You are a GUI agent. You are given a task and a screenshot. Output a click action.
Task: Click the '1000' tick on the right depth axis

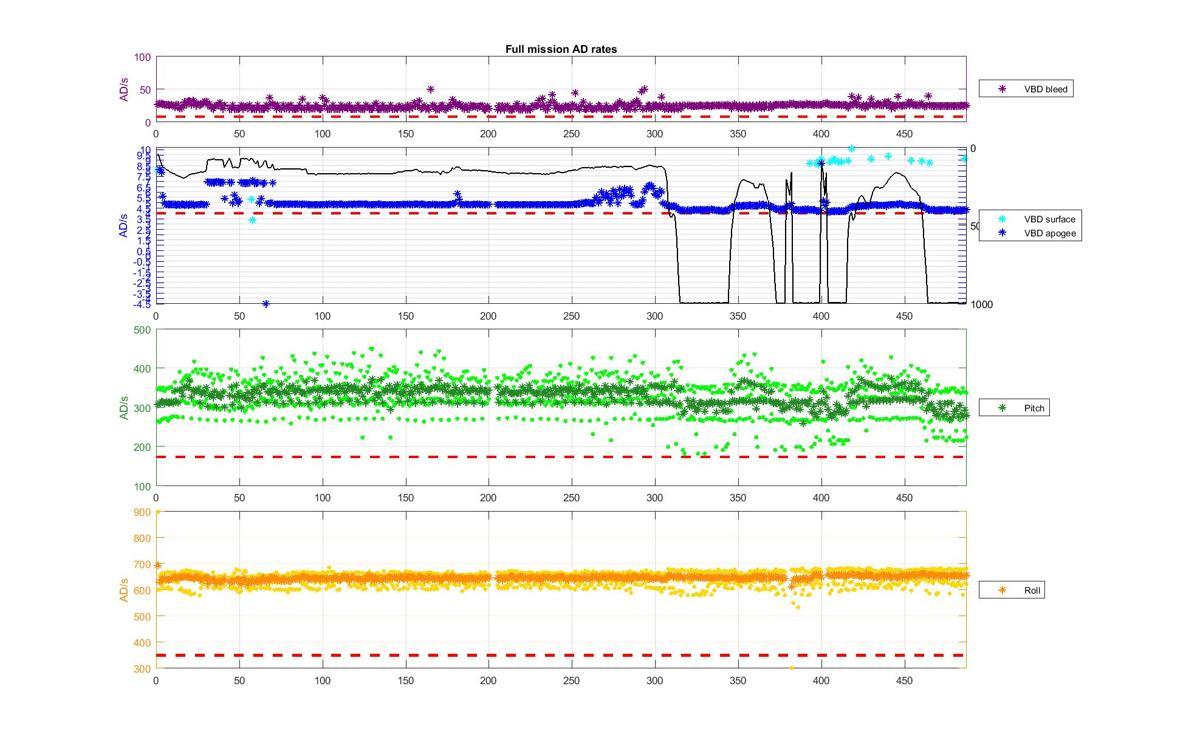coord(982,304)
